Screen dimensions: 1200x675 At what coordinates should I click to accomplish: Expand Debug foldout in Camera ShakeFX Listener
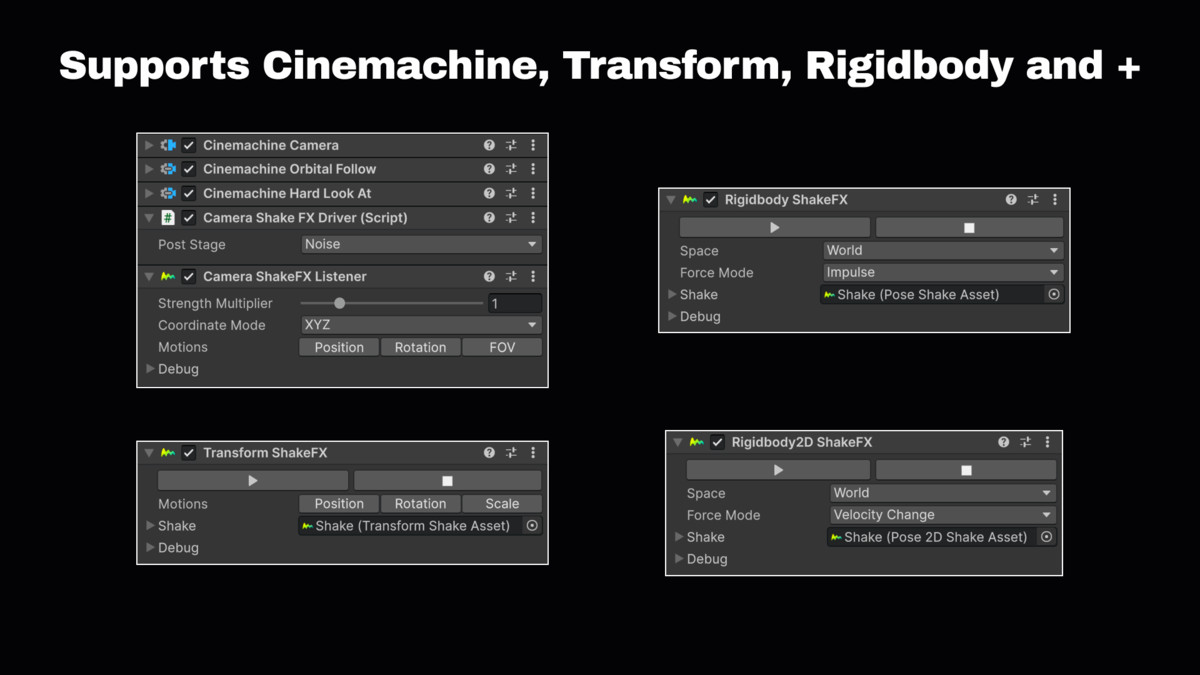point(150,369)
